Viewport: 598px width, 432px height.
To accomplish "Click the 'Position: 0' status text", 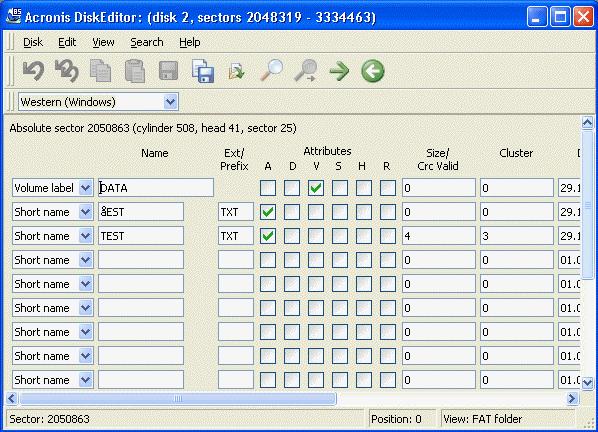I will (396, 419).
